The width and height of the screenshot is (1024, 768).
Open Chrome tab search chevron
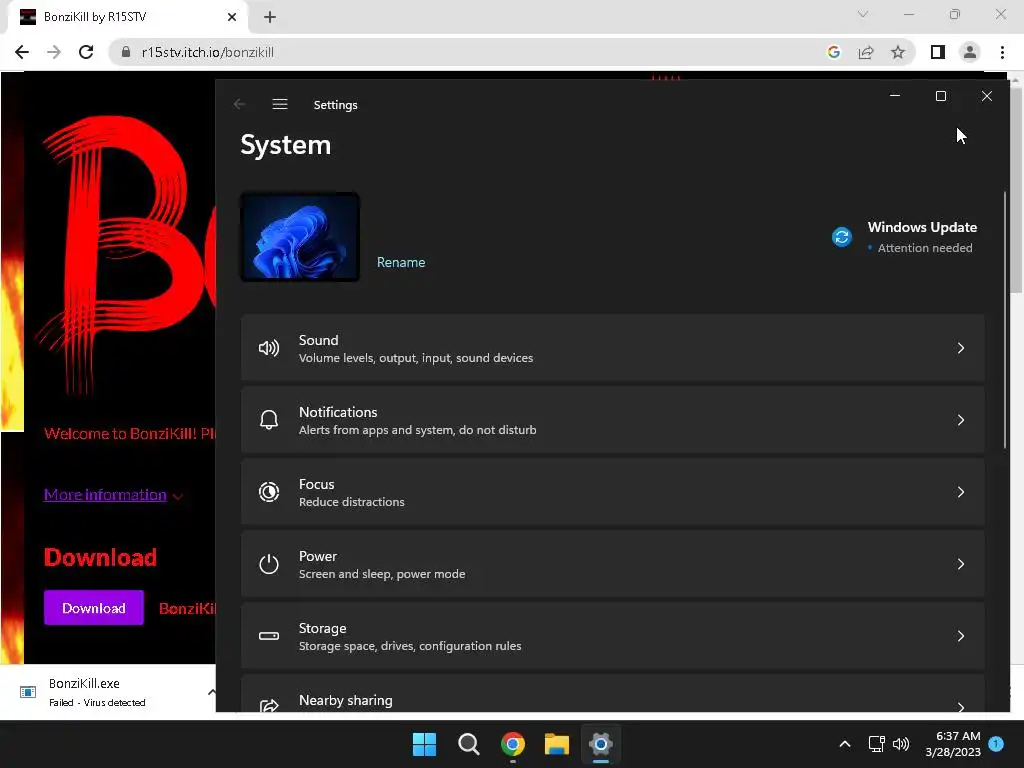click(863, 14)
